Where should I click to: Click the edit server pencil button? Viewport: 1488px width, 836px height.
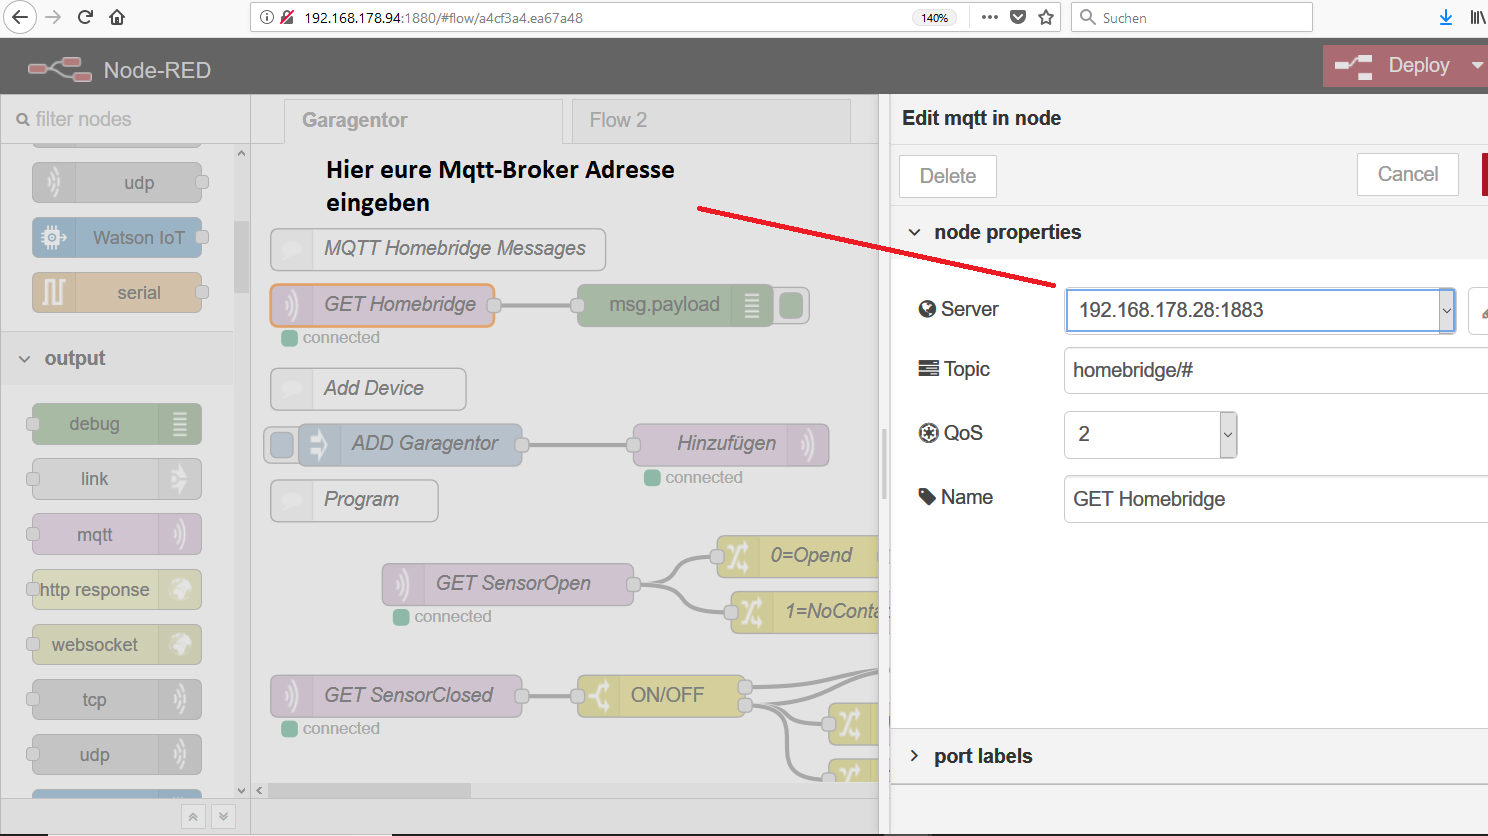coord(1479,311)
